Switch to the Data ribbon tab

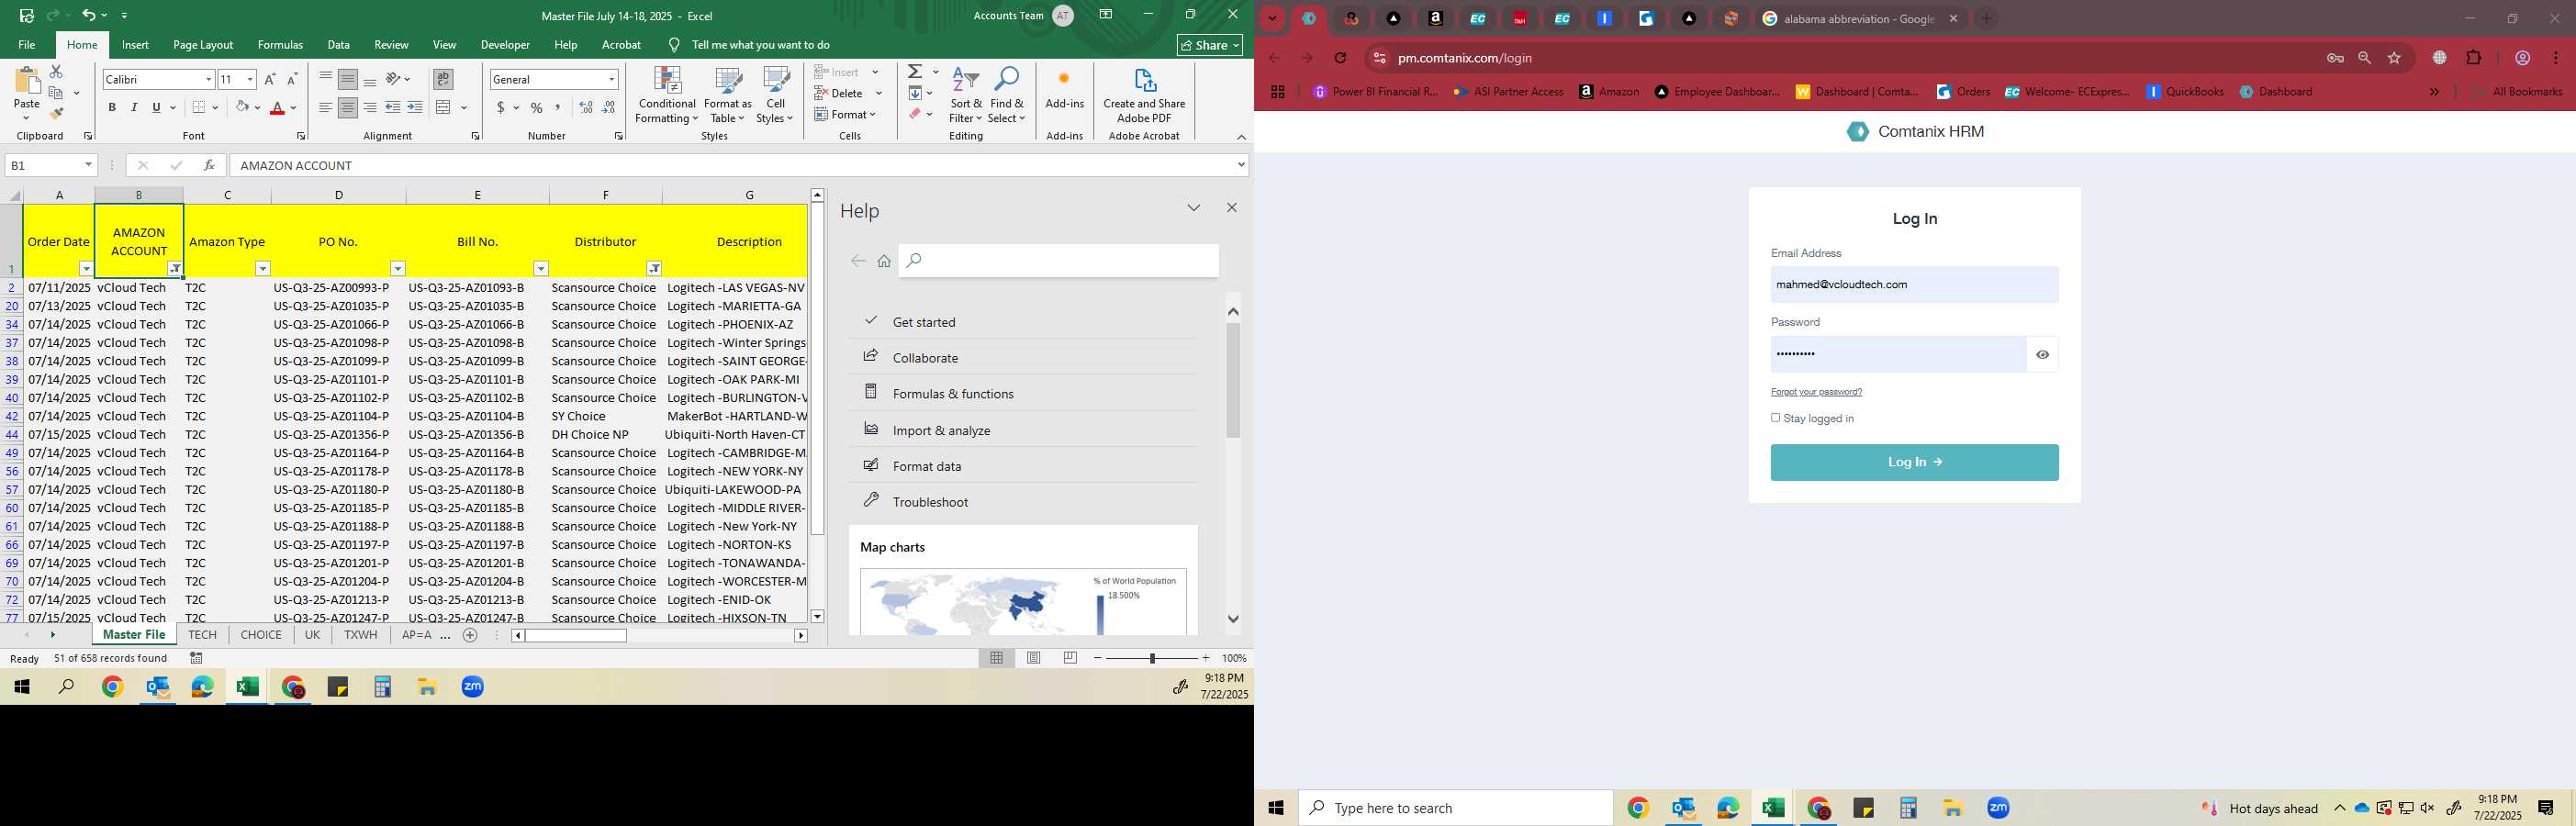(x=339, y=45)
